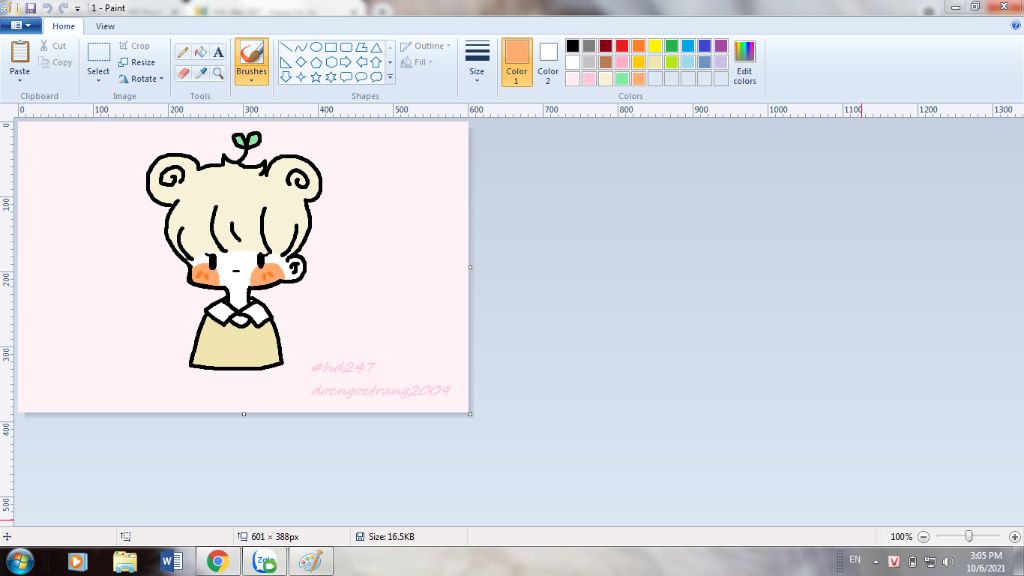This screenshot has height=576, width=1024.
Task: Open Google Chrome from the taskbar
Action: coord(218,561)
